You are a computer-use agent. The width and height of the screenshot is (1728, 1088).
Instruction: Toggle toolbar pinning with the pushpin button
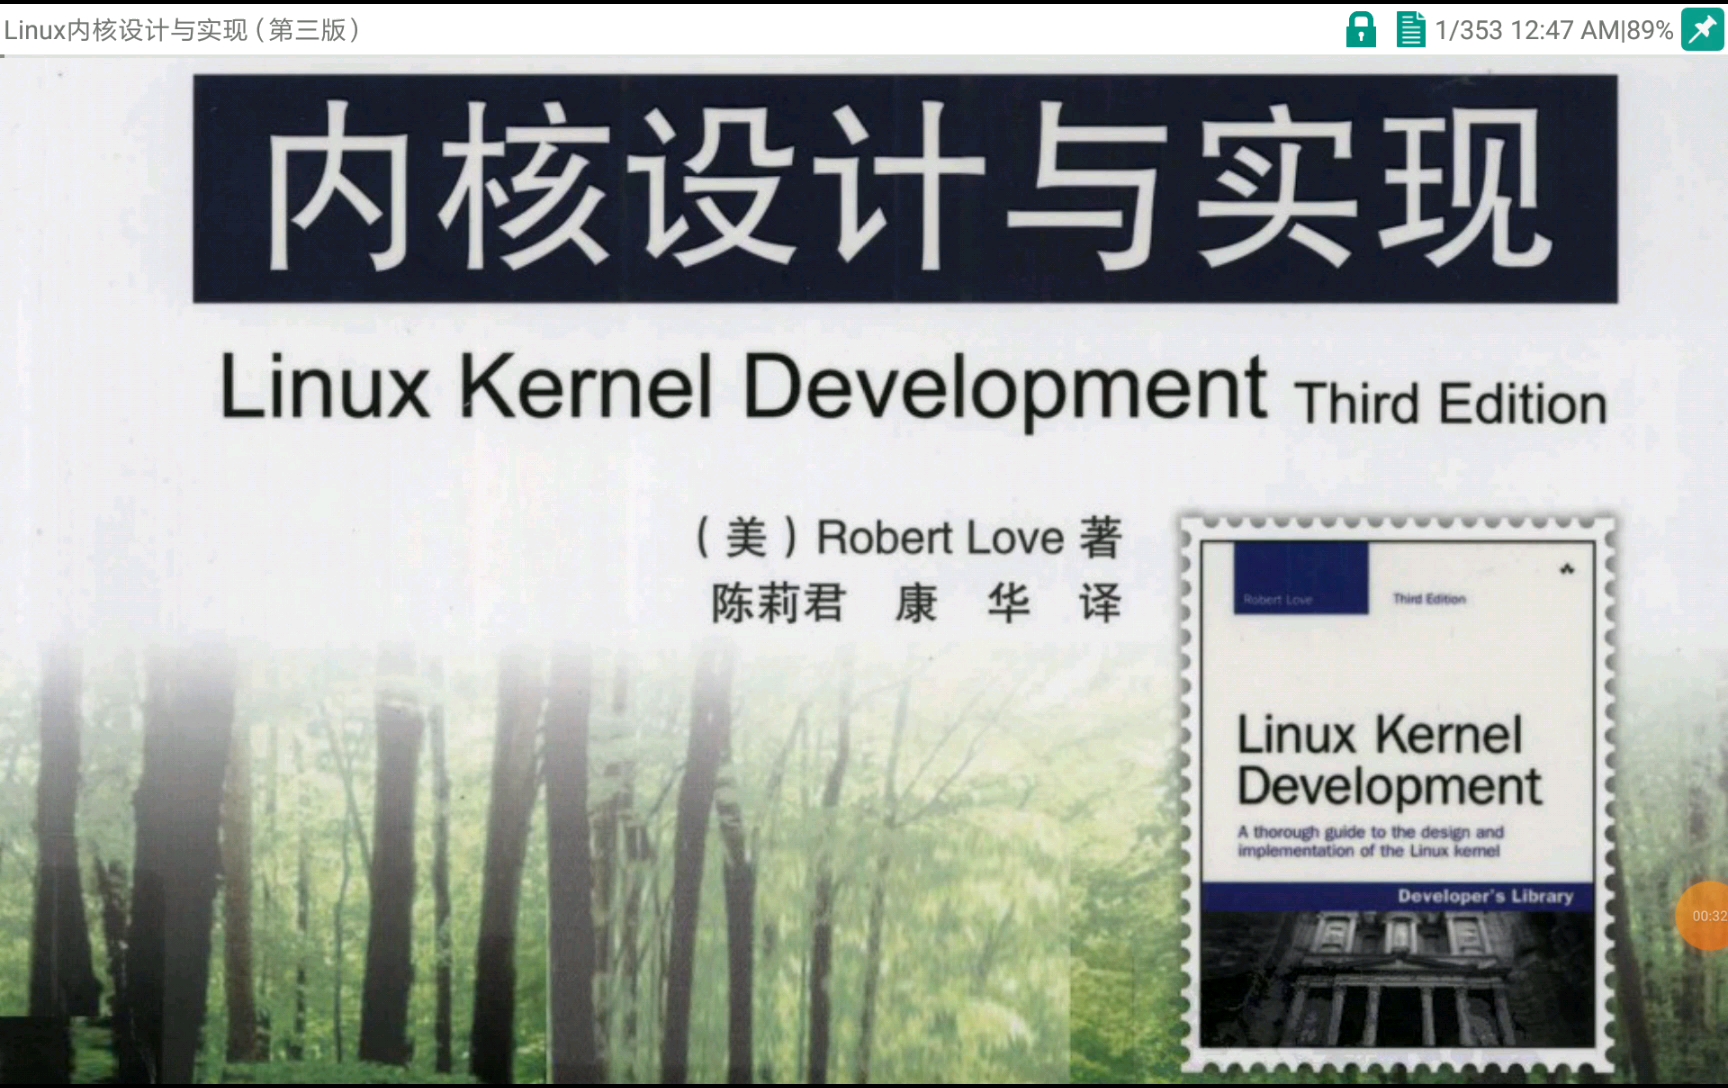pyautogui.click(x=1702, y=28)
